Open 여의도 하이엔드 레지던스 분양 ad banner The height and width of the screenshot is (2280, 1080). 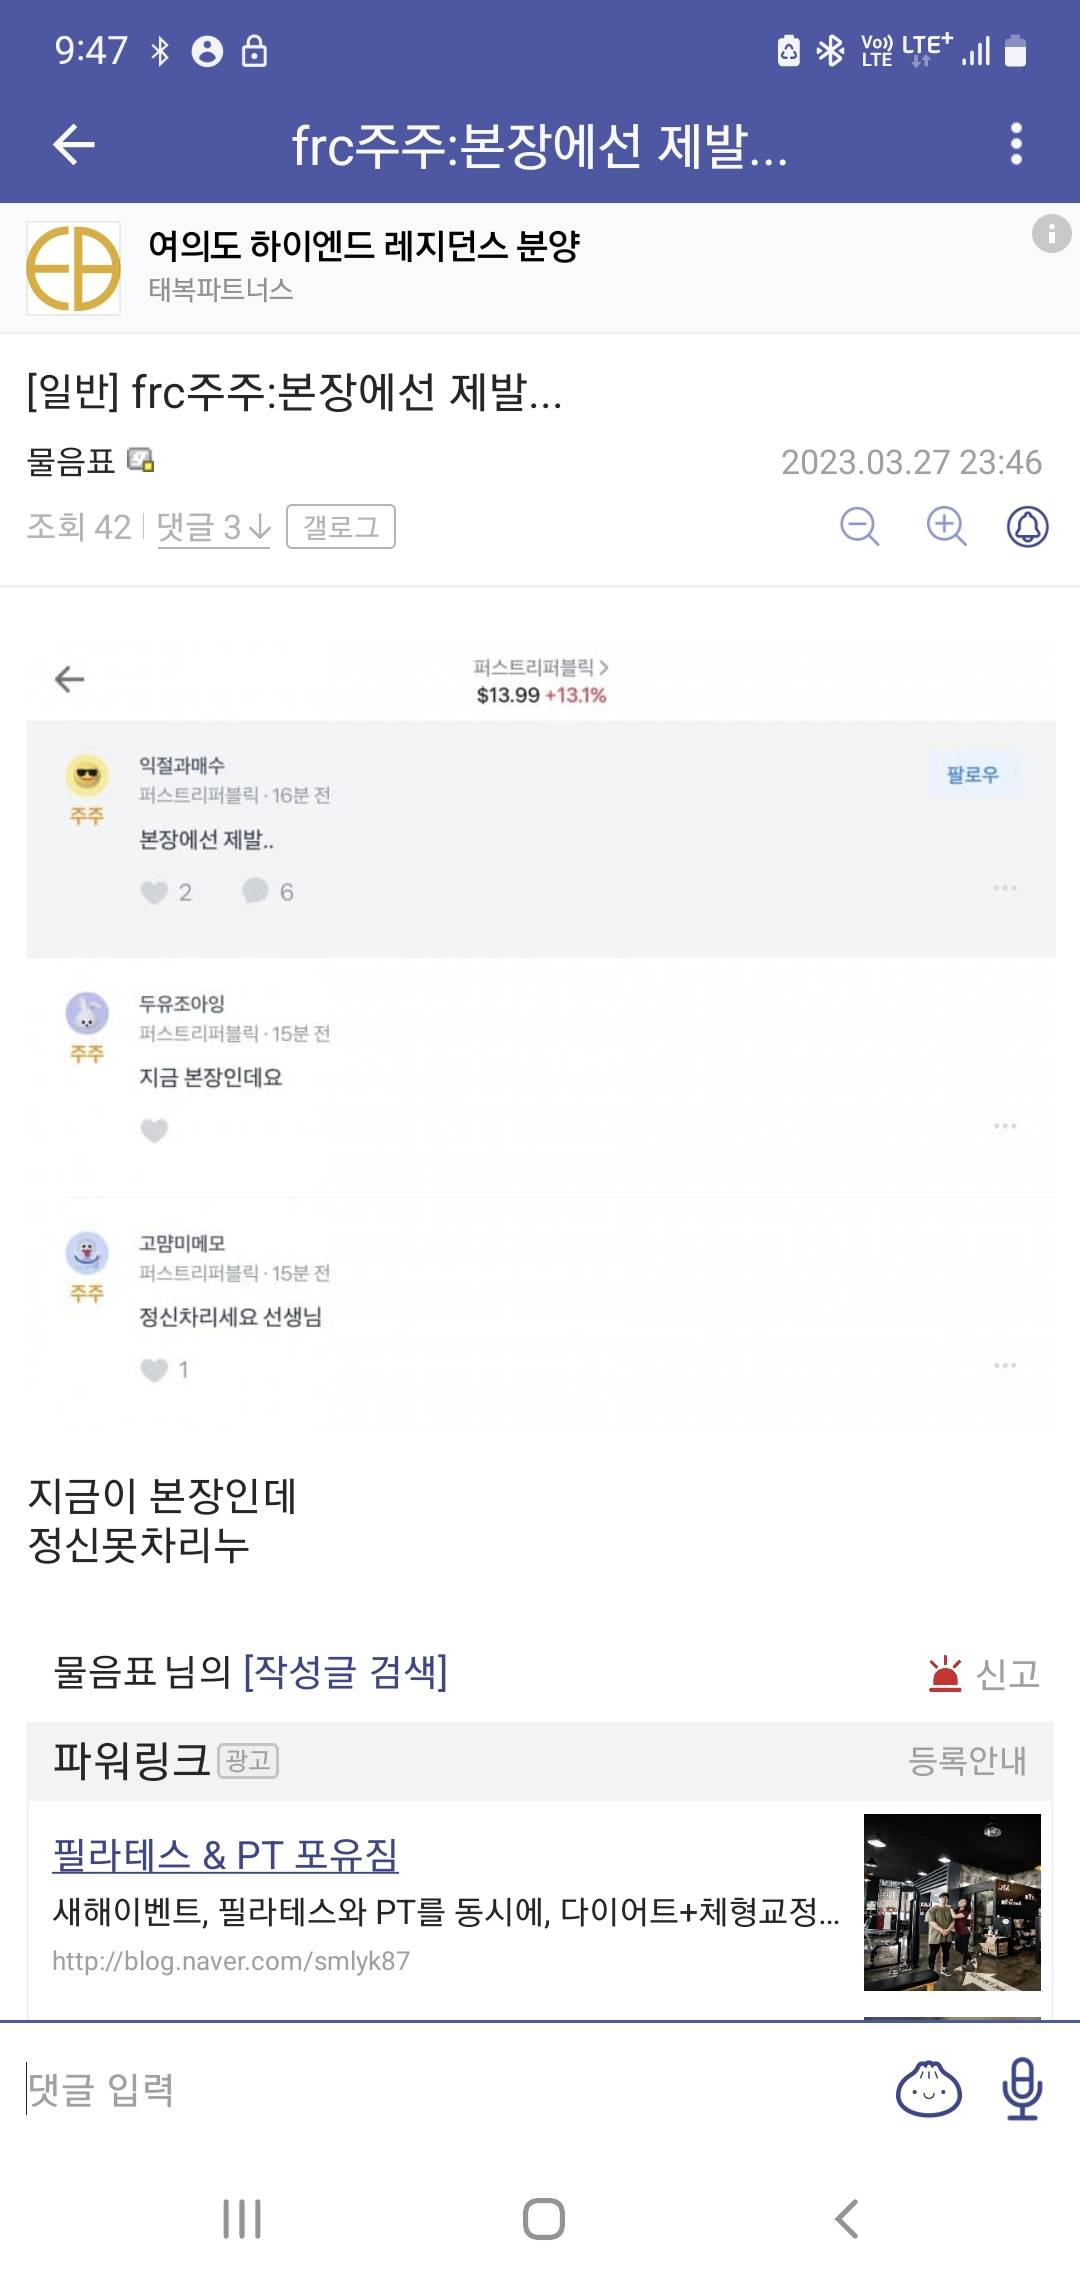364,246
